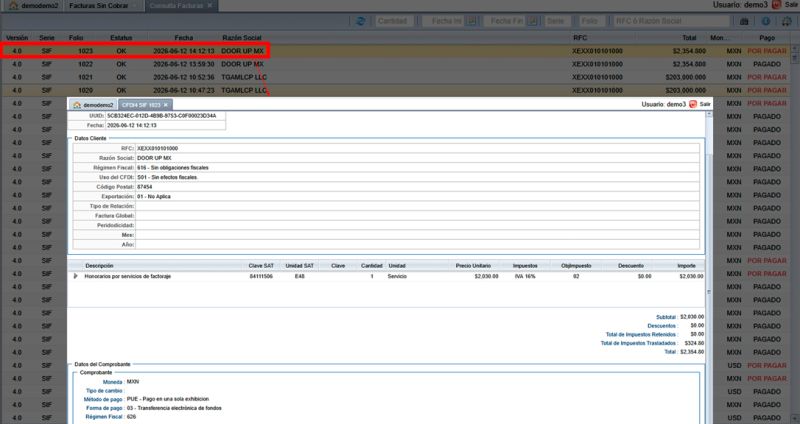
Task: Select the Consulta Facturas tab
Action: click(x=181, y=6)
